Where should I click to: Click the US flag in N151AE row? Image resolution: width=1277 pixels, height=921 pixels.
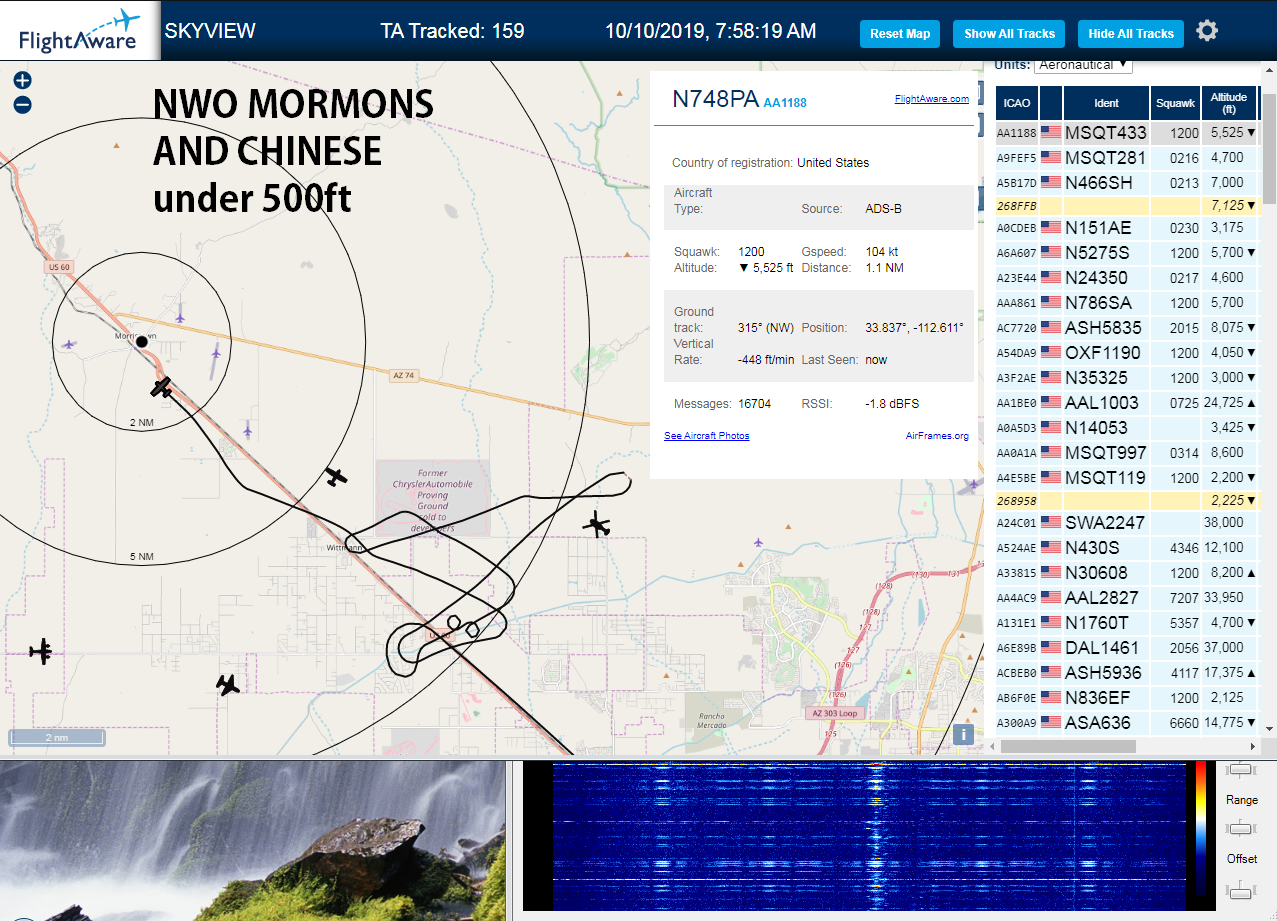pos(1051,227)
